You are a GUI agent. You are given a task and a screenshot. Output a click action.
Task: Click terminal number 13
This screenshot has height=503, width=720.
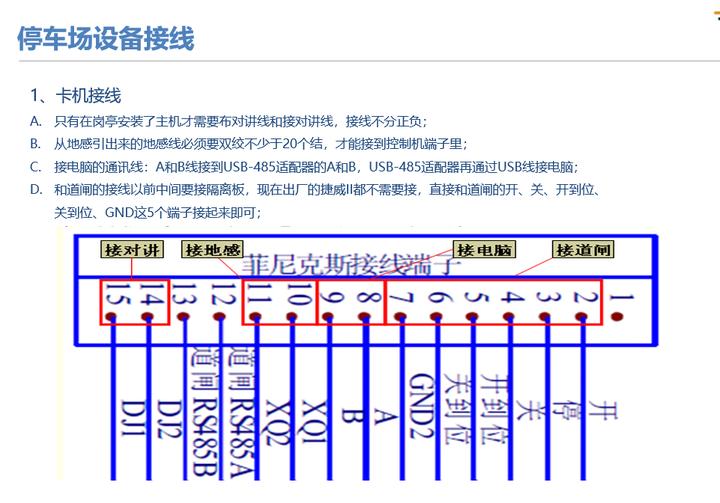click(x=185, y=294)
